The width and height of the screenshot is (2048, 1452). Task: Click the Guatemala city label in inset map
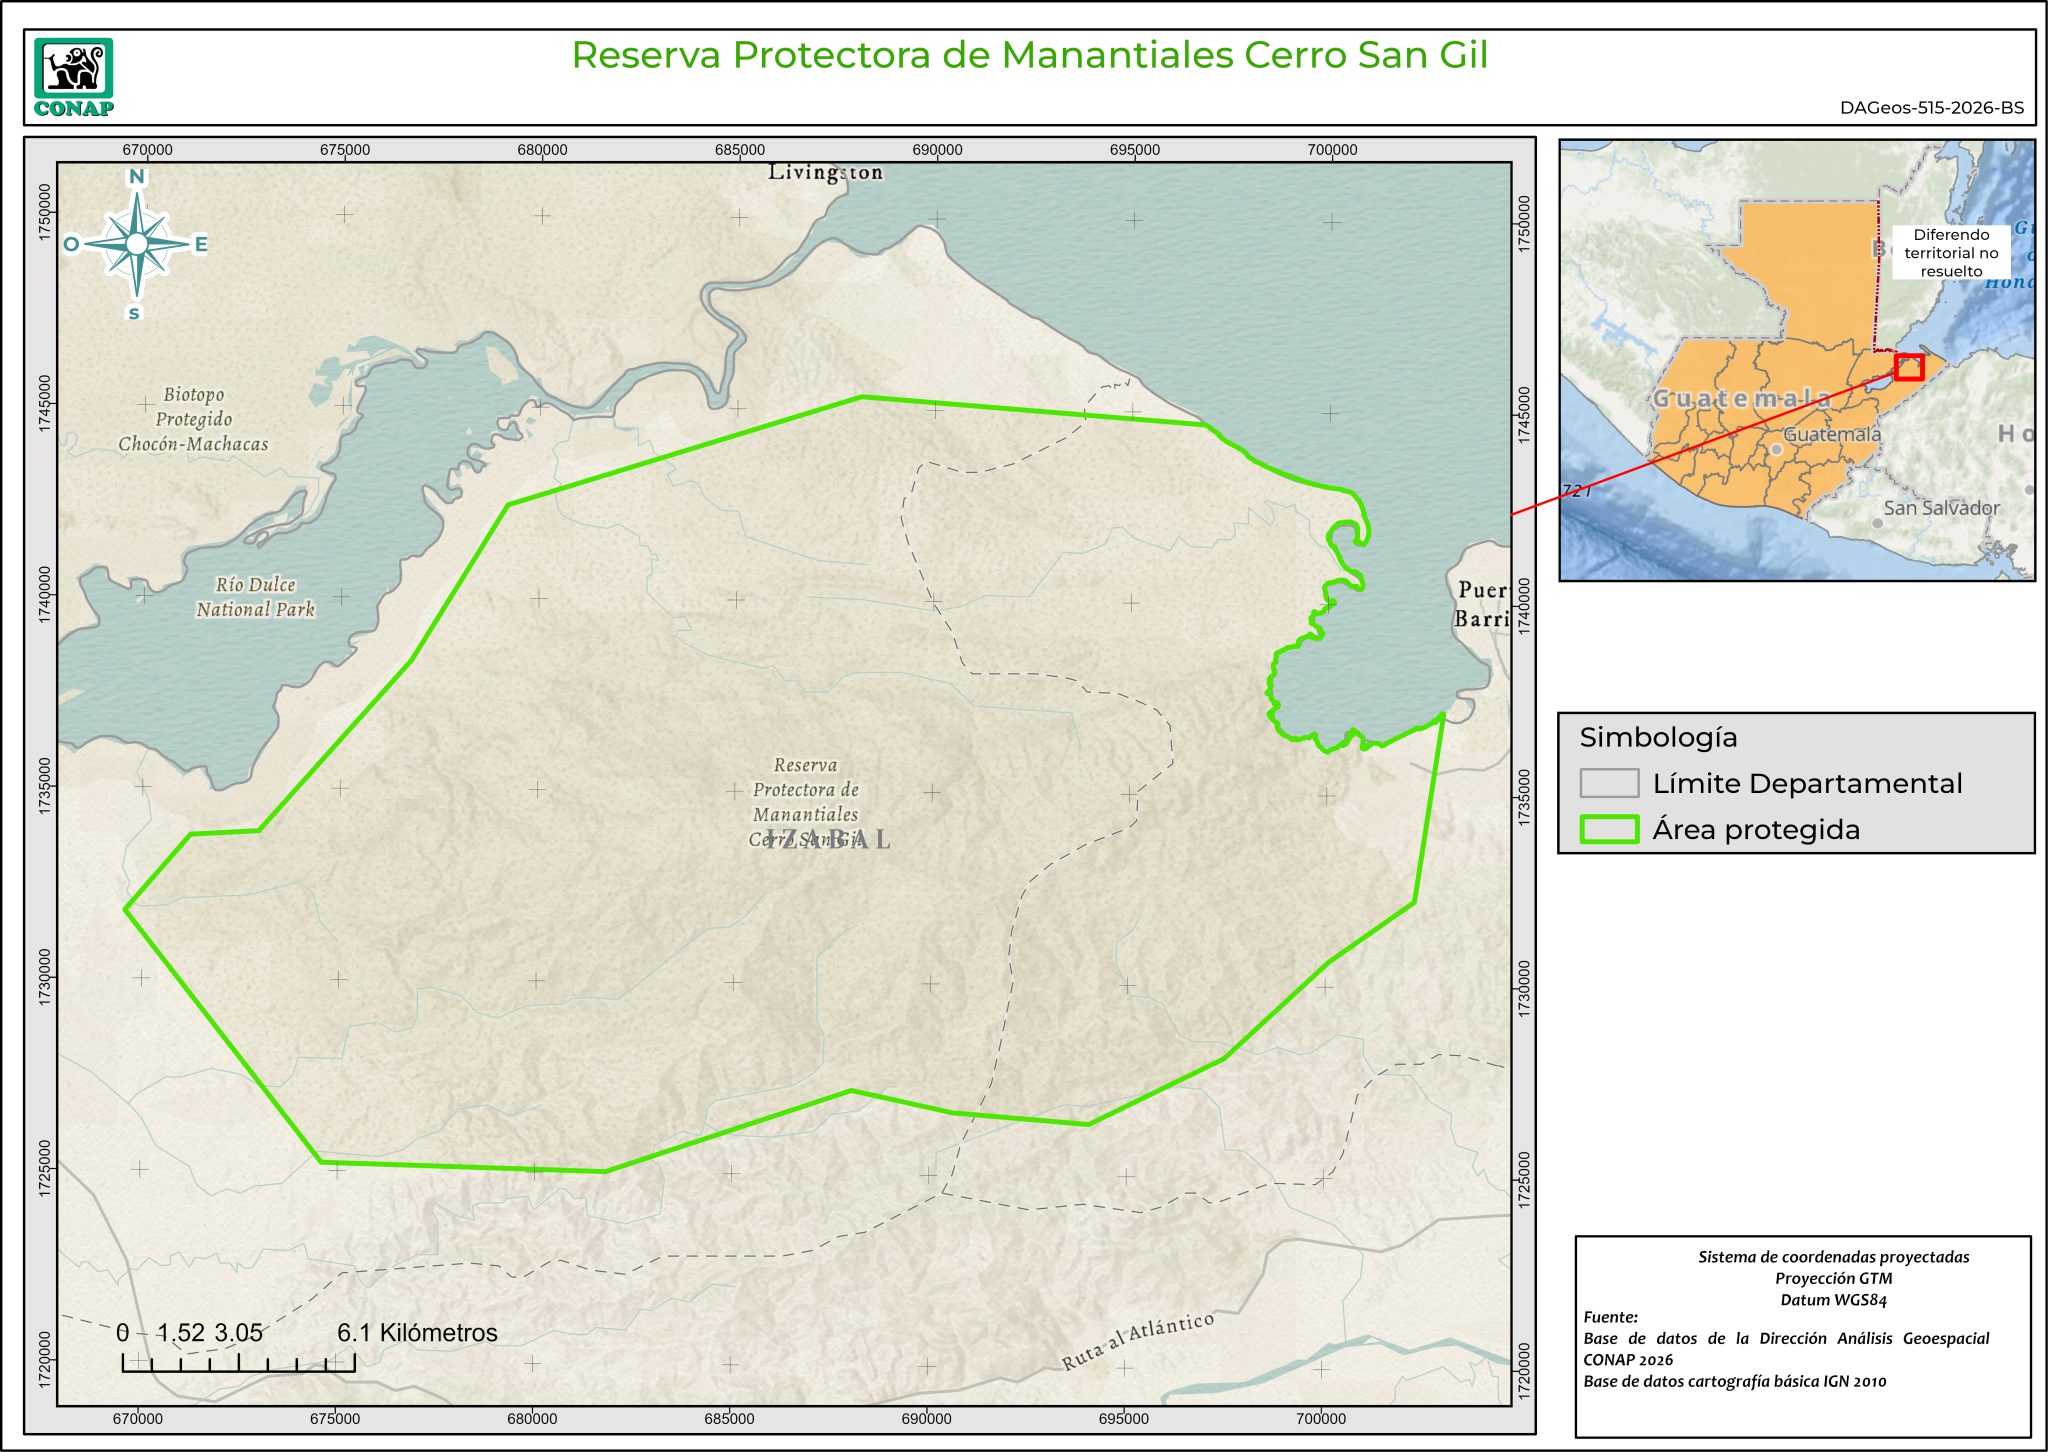pyautogui.click(x=1831, y=435)
